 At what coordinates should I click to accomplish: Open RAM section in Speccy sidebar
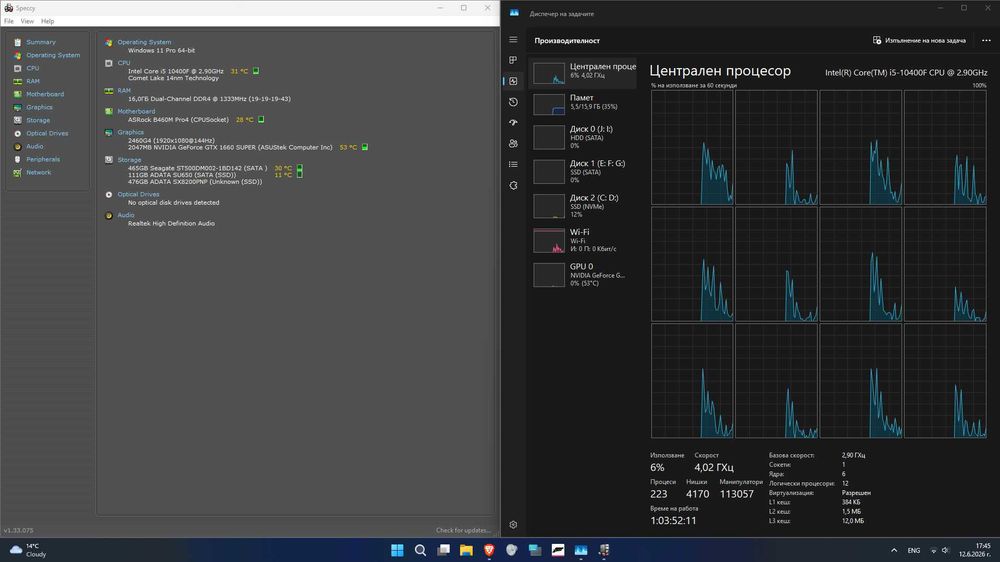coord(33,81)
